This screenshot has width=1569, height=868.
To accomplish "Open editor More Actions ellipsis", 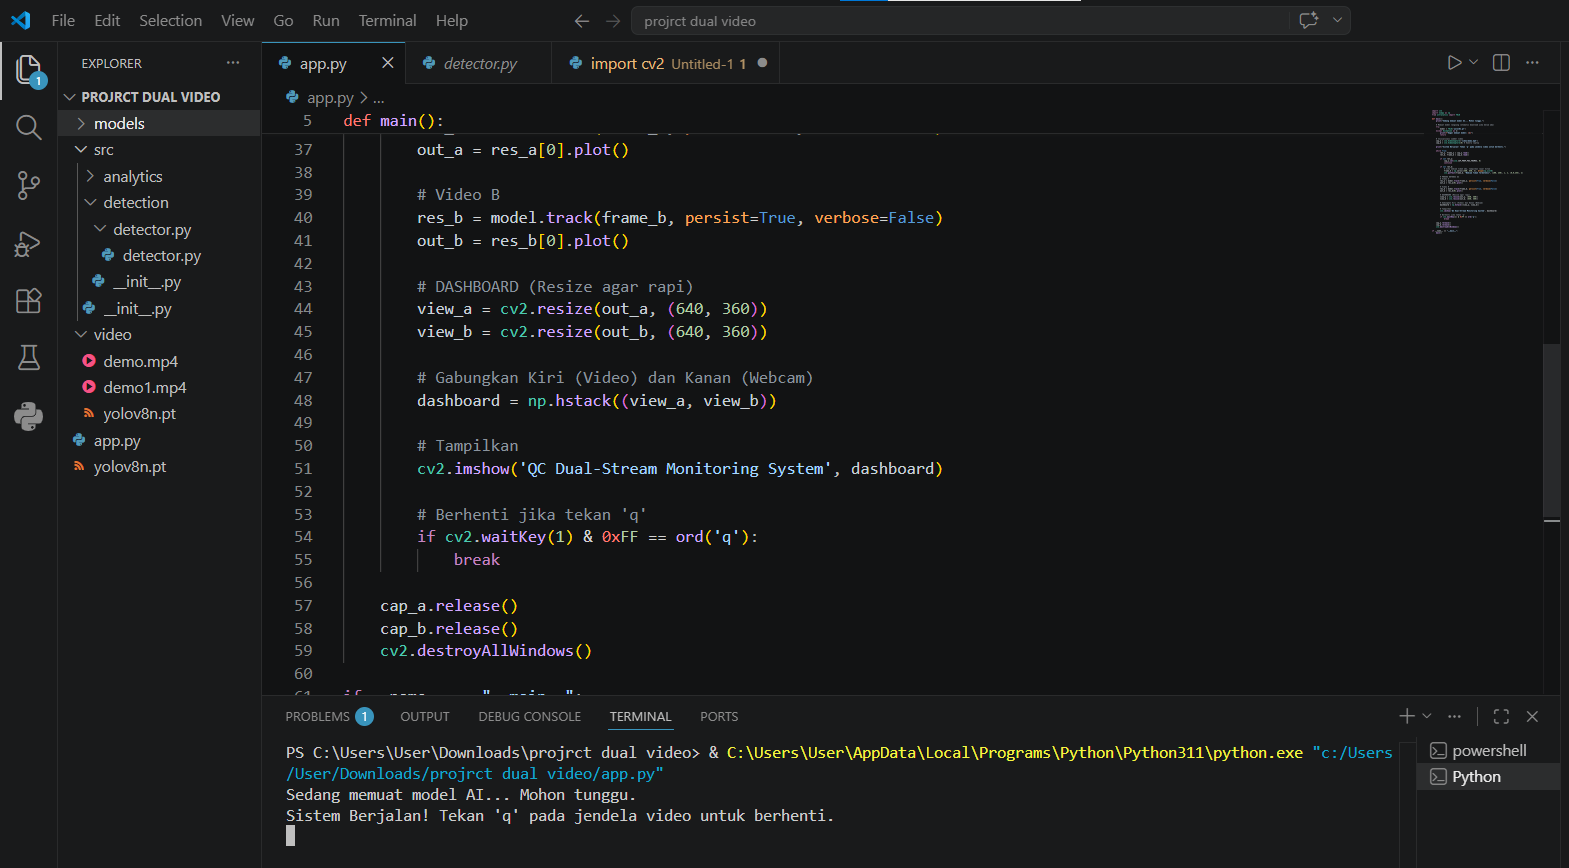I will [x=1532, y=62].
